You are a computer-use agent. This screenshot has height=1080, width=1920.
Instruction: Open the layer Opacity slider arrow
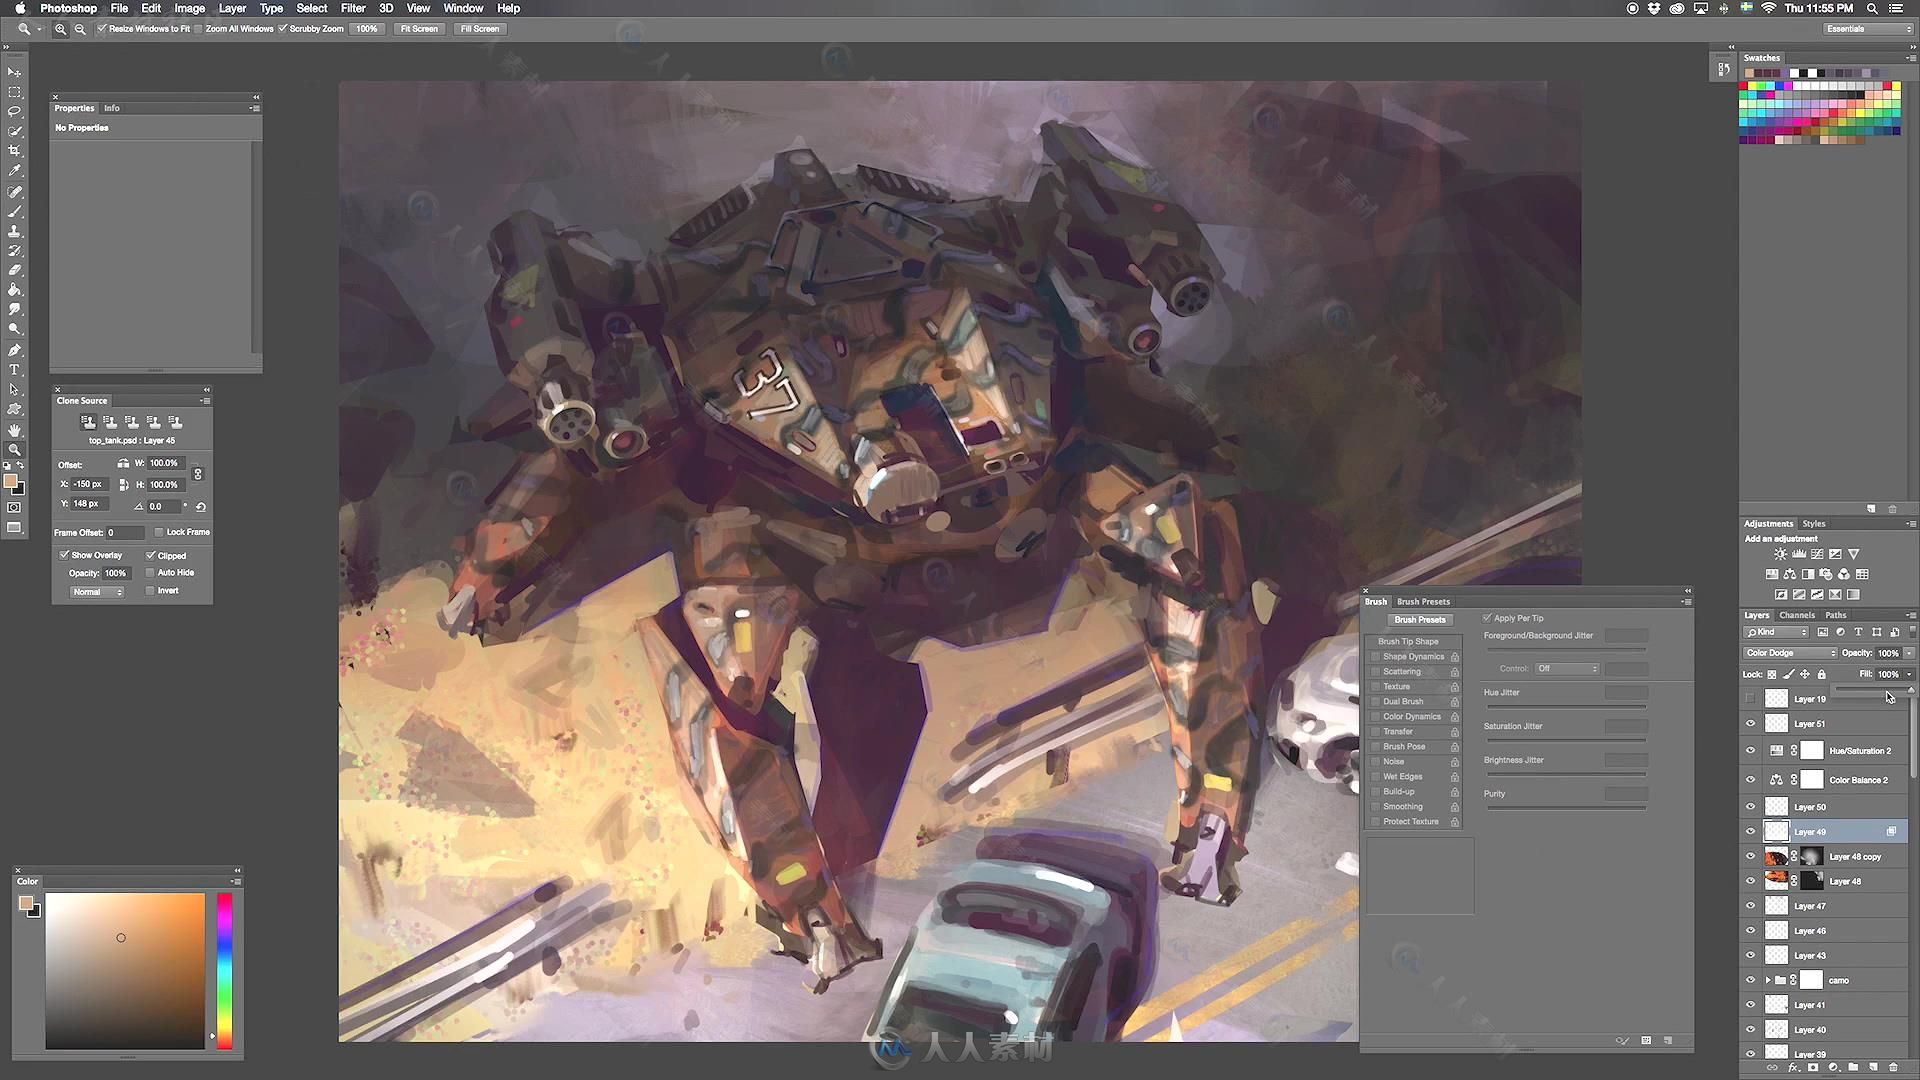pos(1909,653)
